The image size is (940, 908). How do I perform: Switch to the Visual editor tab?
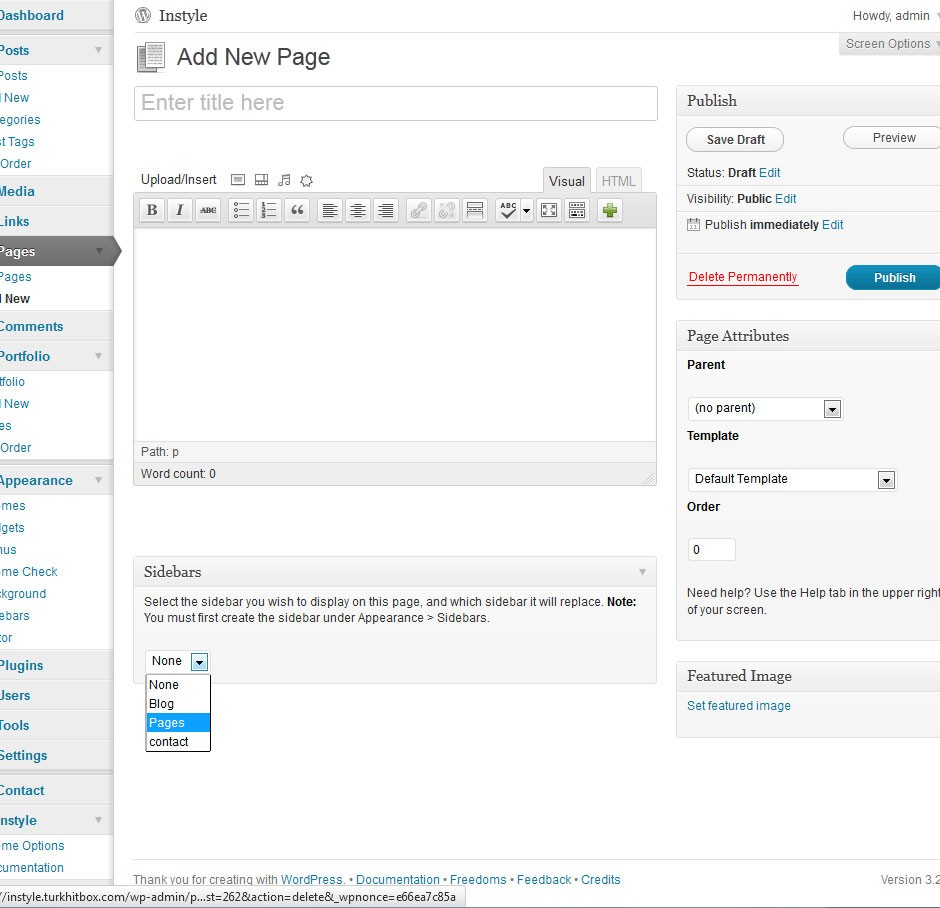click(x=567, y=181)
